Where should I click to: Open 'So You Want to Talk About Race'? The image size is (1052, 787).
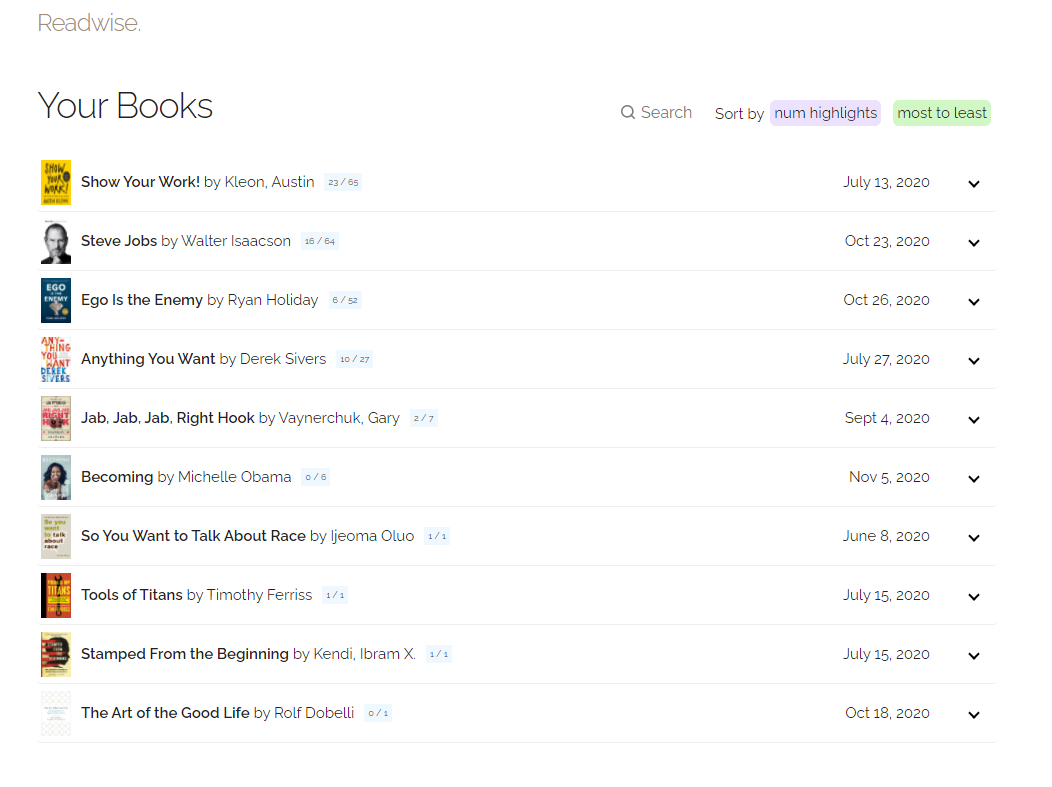point(193,536)
